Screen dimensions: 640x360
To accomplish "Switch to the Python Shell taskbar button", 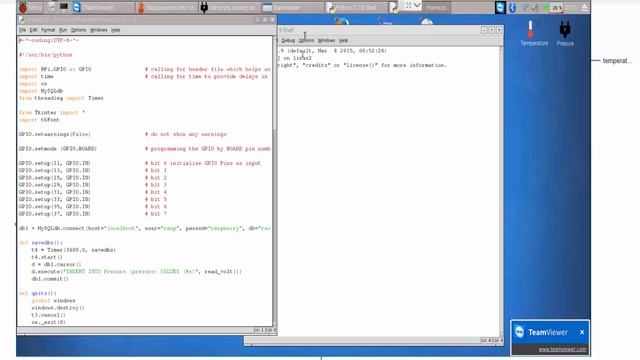I will point(356,7).
